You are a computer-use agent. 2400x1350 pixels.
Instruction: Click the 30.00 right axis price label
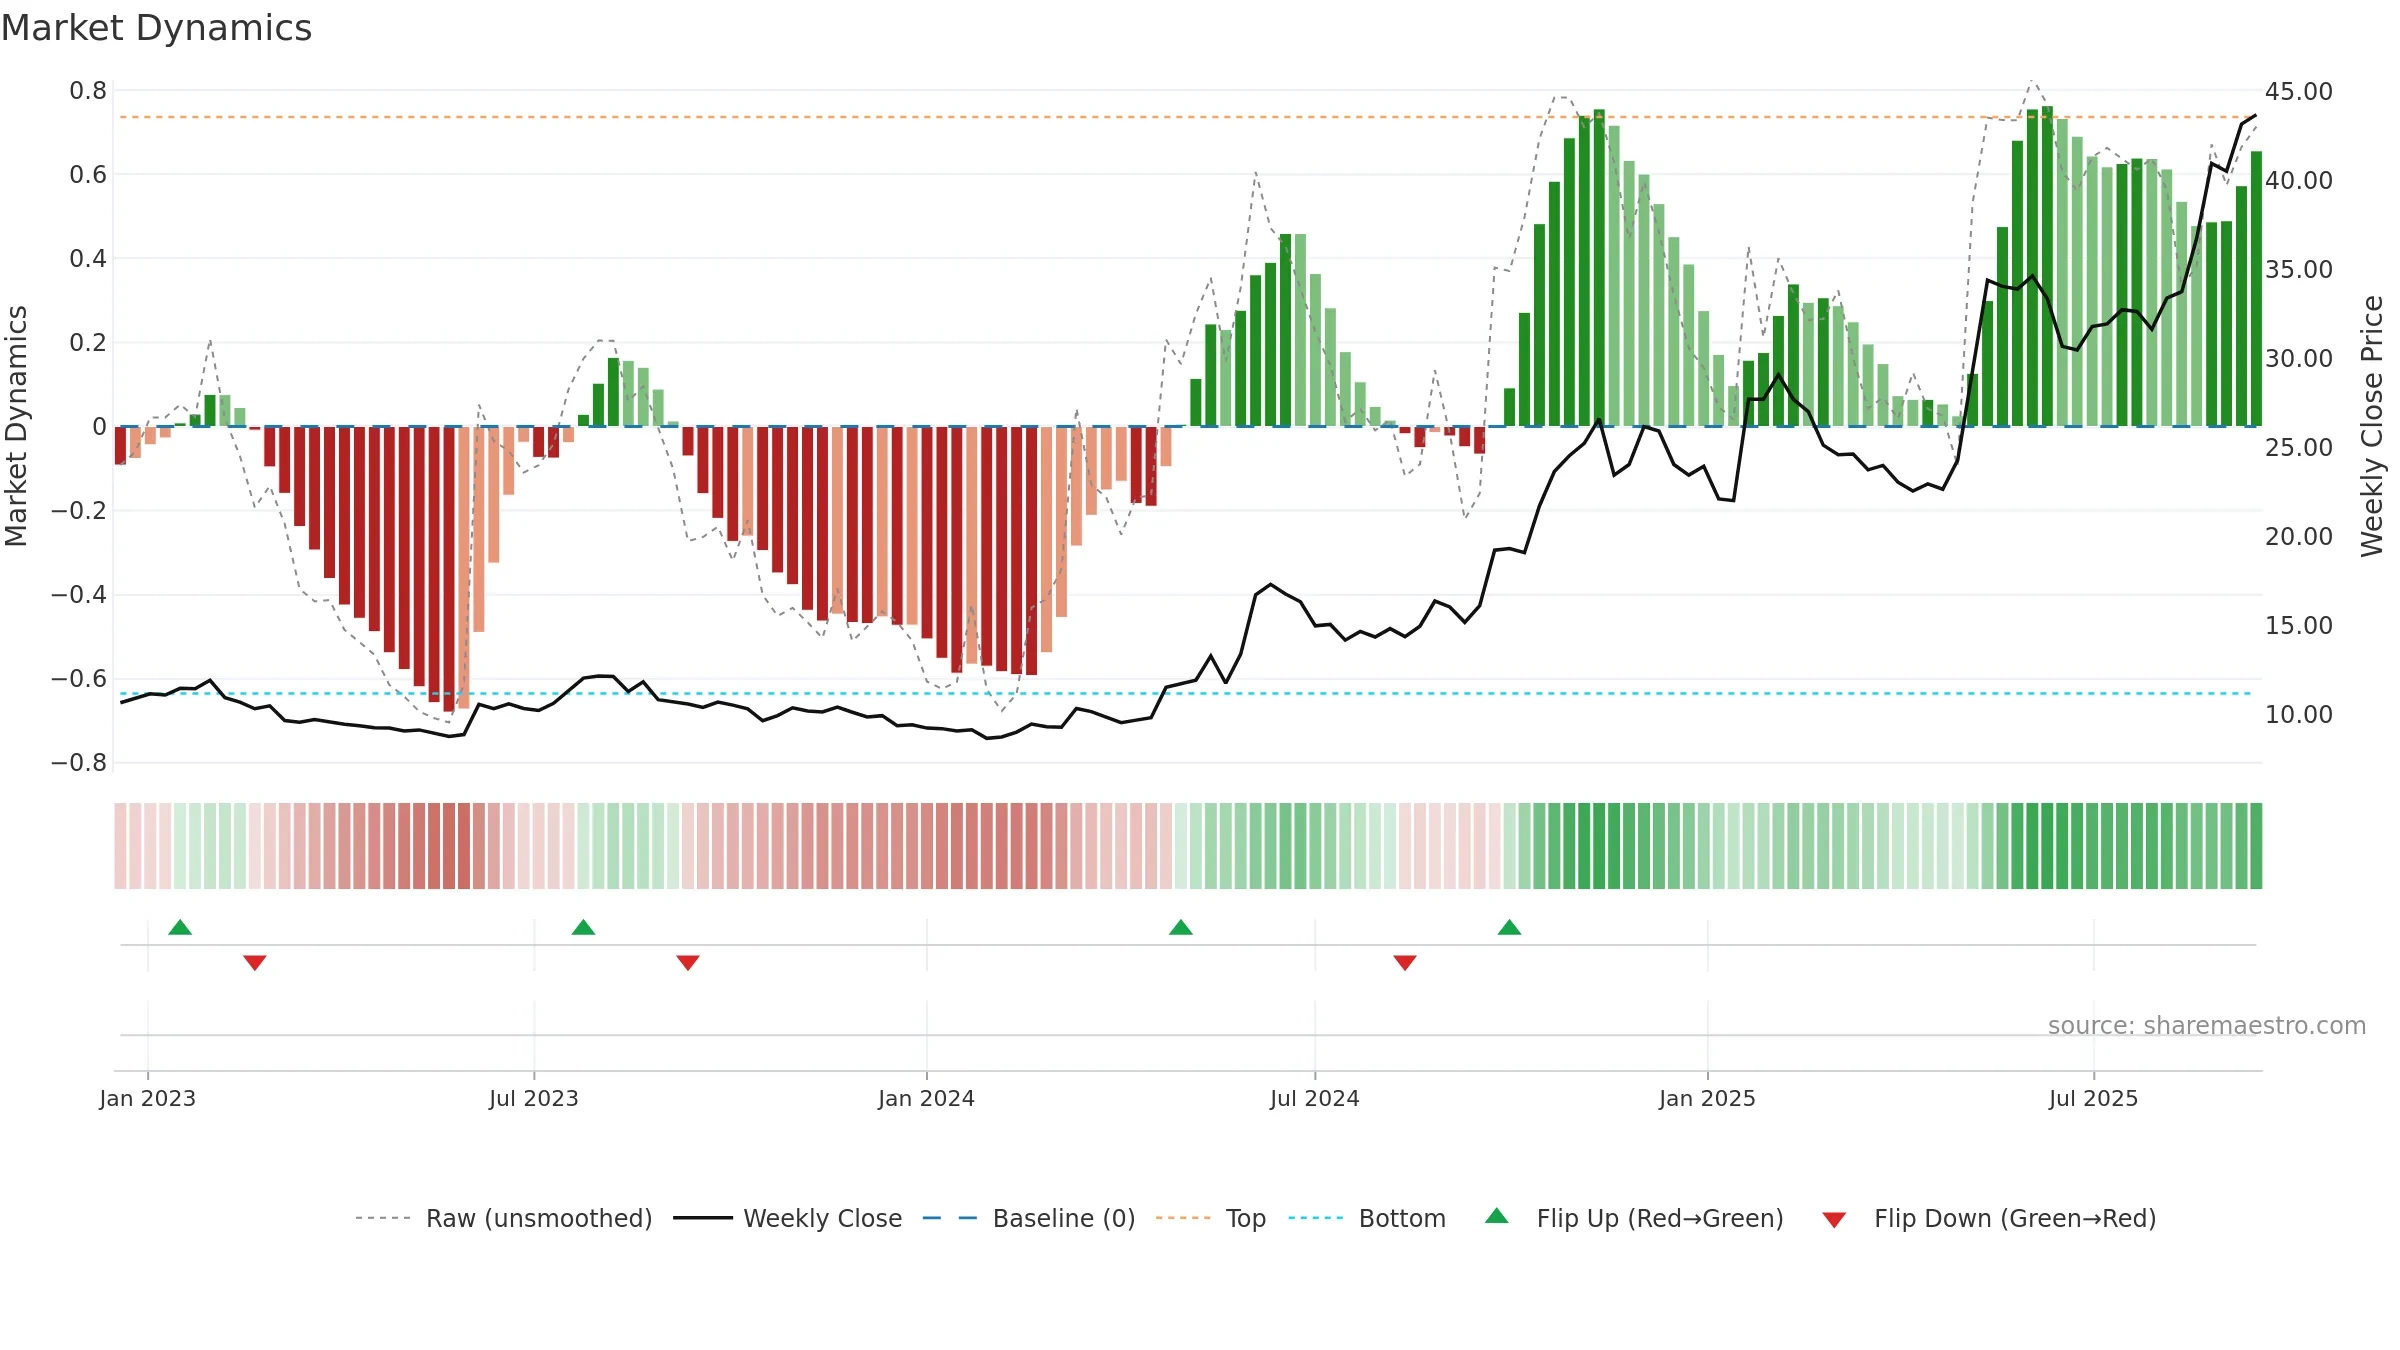pyautogui.click(x=2299, y=359)
